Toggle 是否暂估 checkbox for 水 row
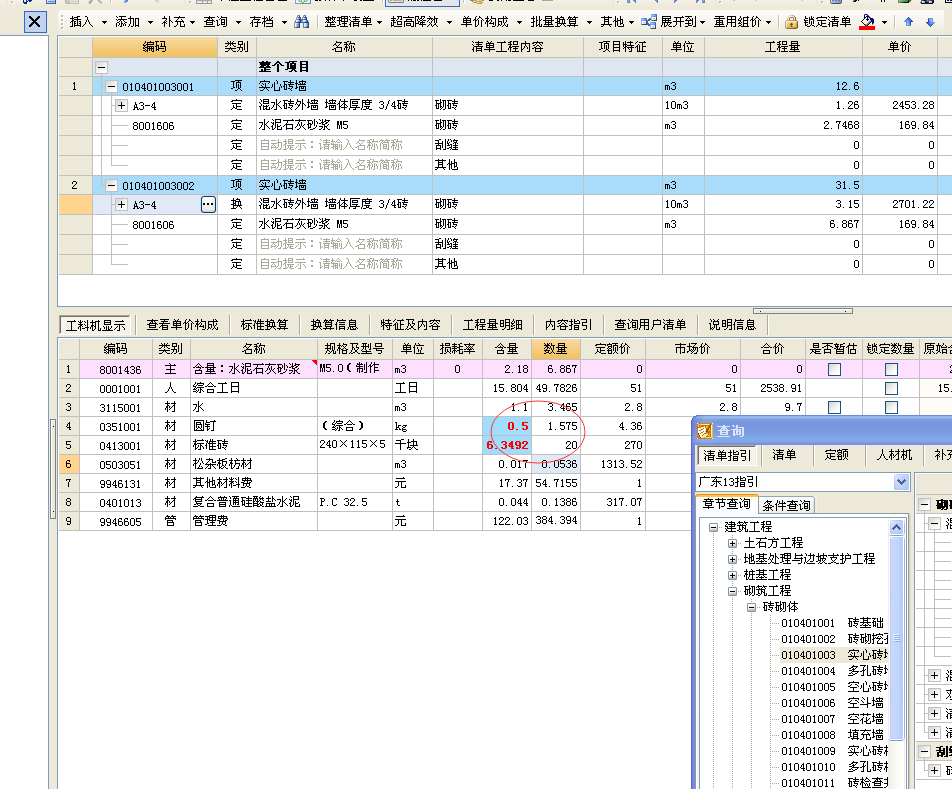This screenshot has width=952, height=789. click(834, 407)
